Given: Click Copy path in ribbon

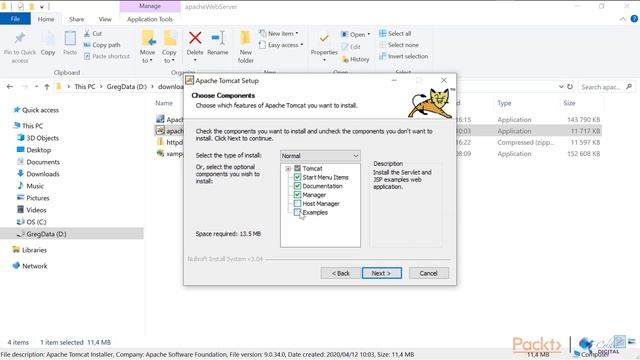Looking at the screenshot, I should tap(102, 45).
